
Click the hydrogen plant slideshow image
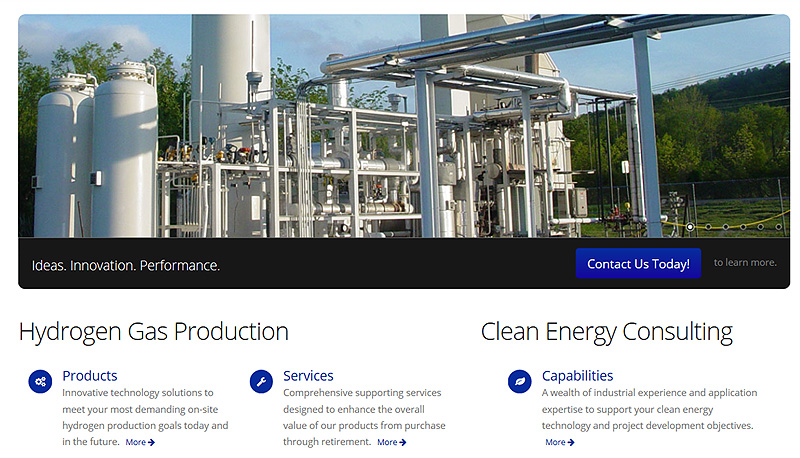tap(404, 125)
